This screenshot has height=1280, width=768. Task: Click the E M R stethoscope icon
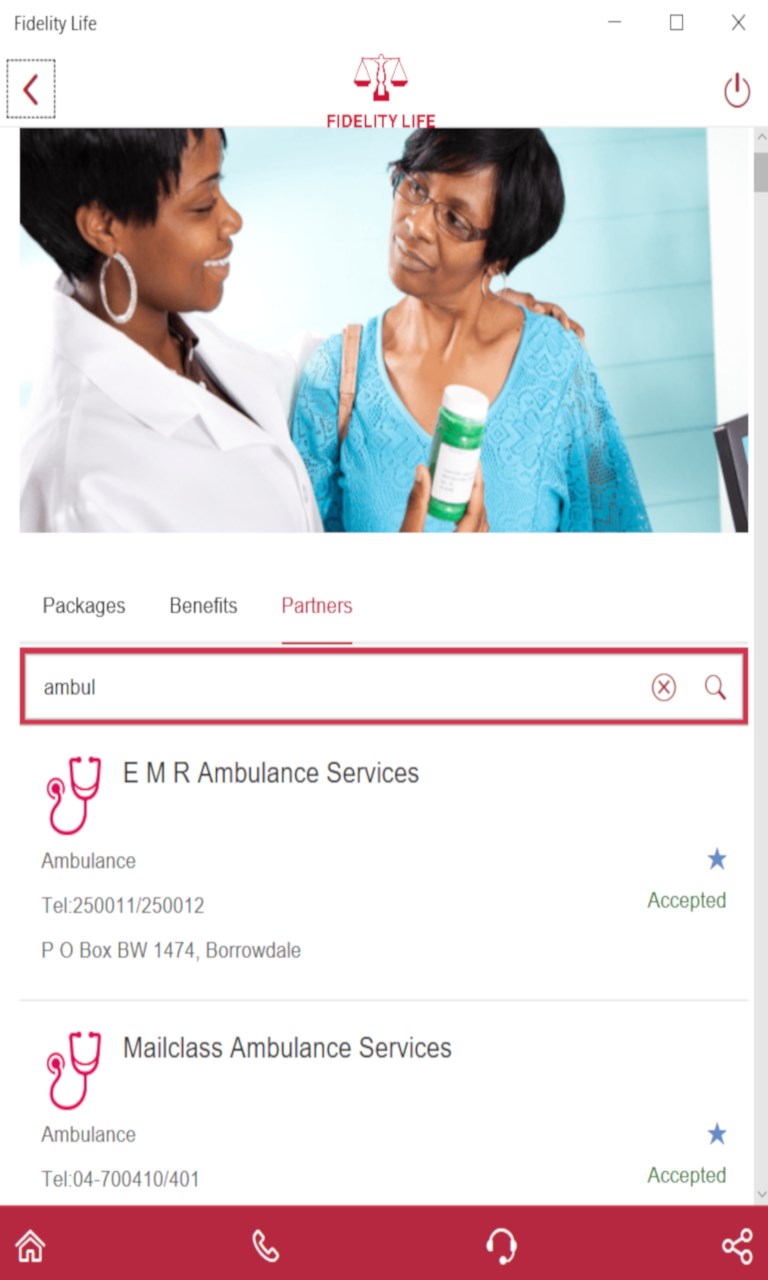pos(74,795)
